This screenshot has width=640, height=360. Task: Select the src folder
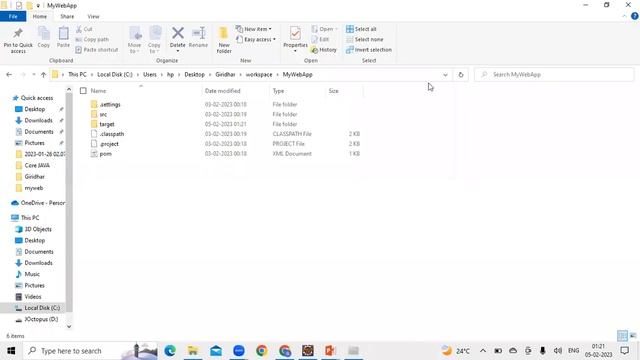(103, 114)
